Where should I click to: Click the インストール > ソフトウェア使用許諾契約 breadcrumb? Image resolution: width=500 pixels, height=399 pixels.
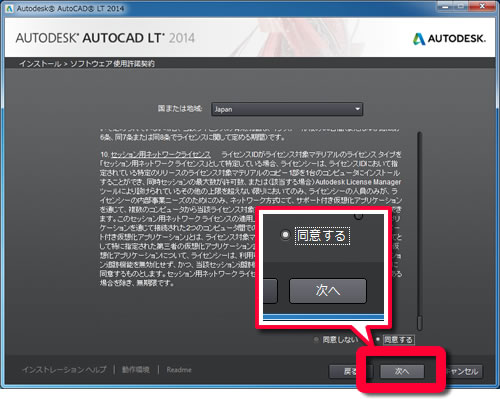87,63
